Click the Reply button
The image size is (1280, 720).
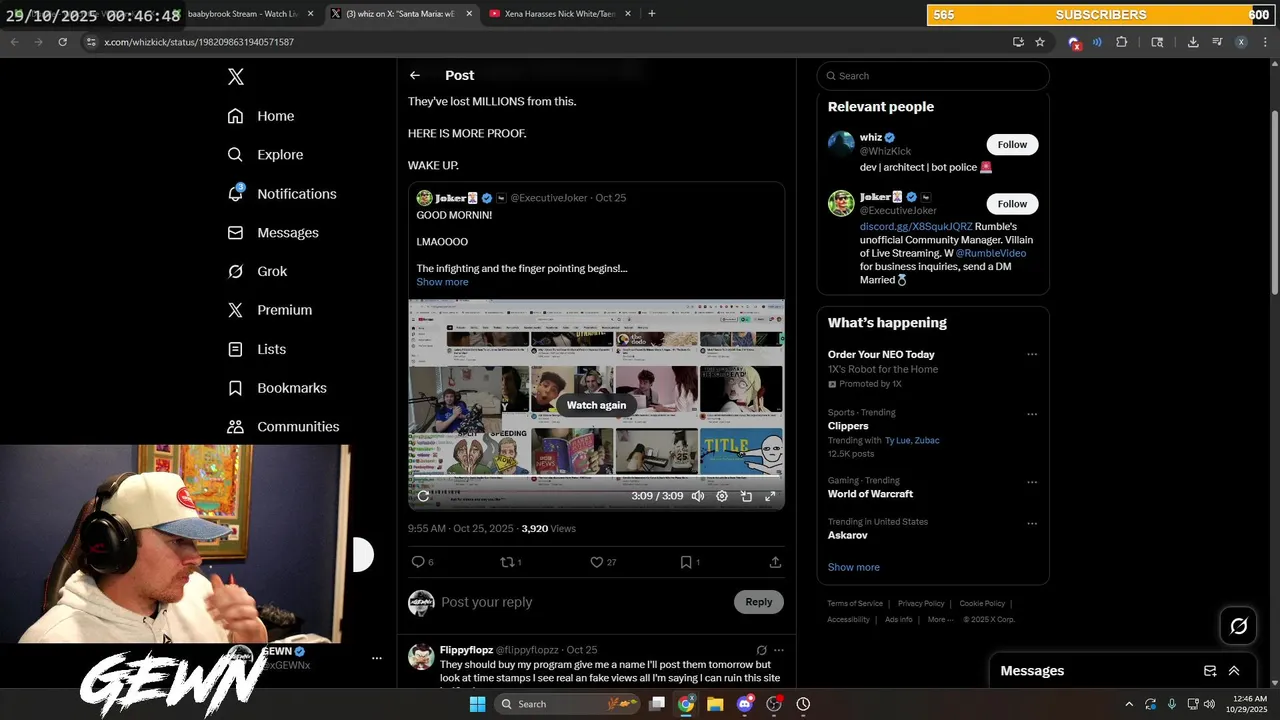759,602
